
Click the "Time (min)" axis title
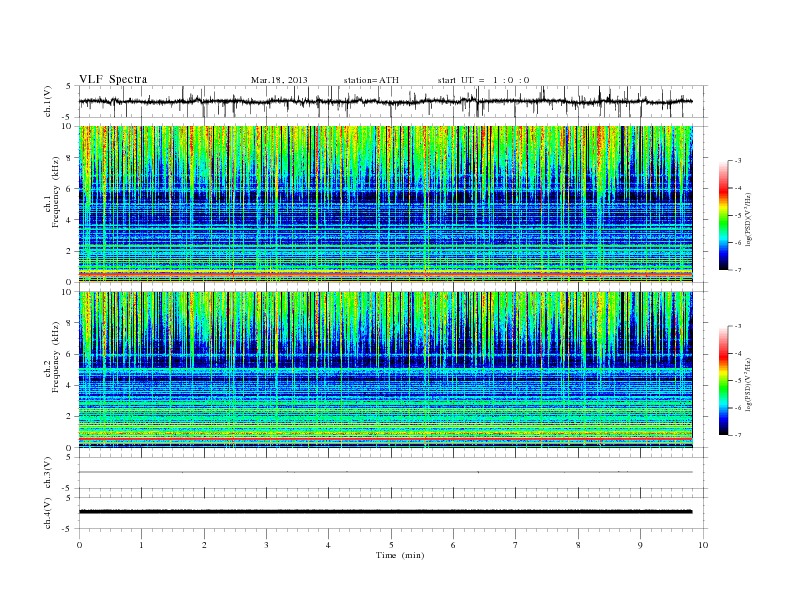(400, 555)
